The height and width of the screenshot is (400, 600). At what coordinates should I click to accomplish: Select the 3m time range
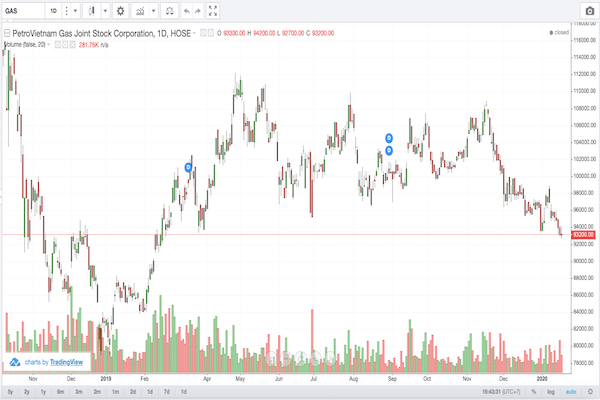tap(79, 392)
